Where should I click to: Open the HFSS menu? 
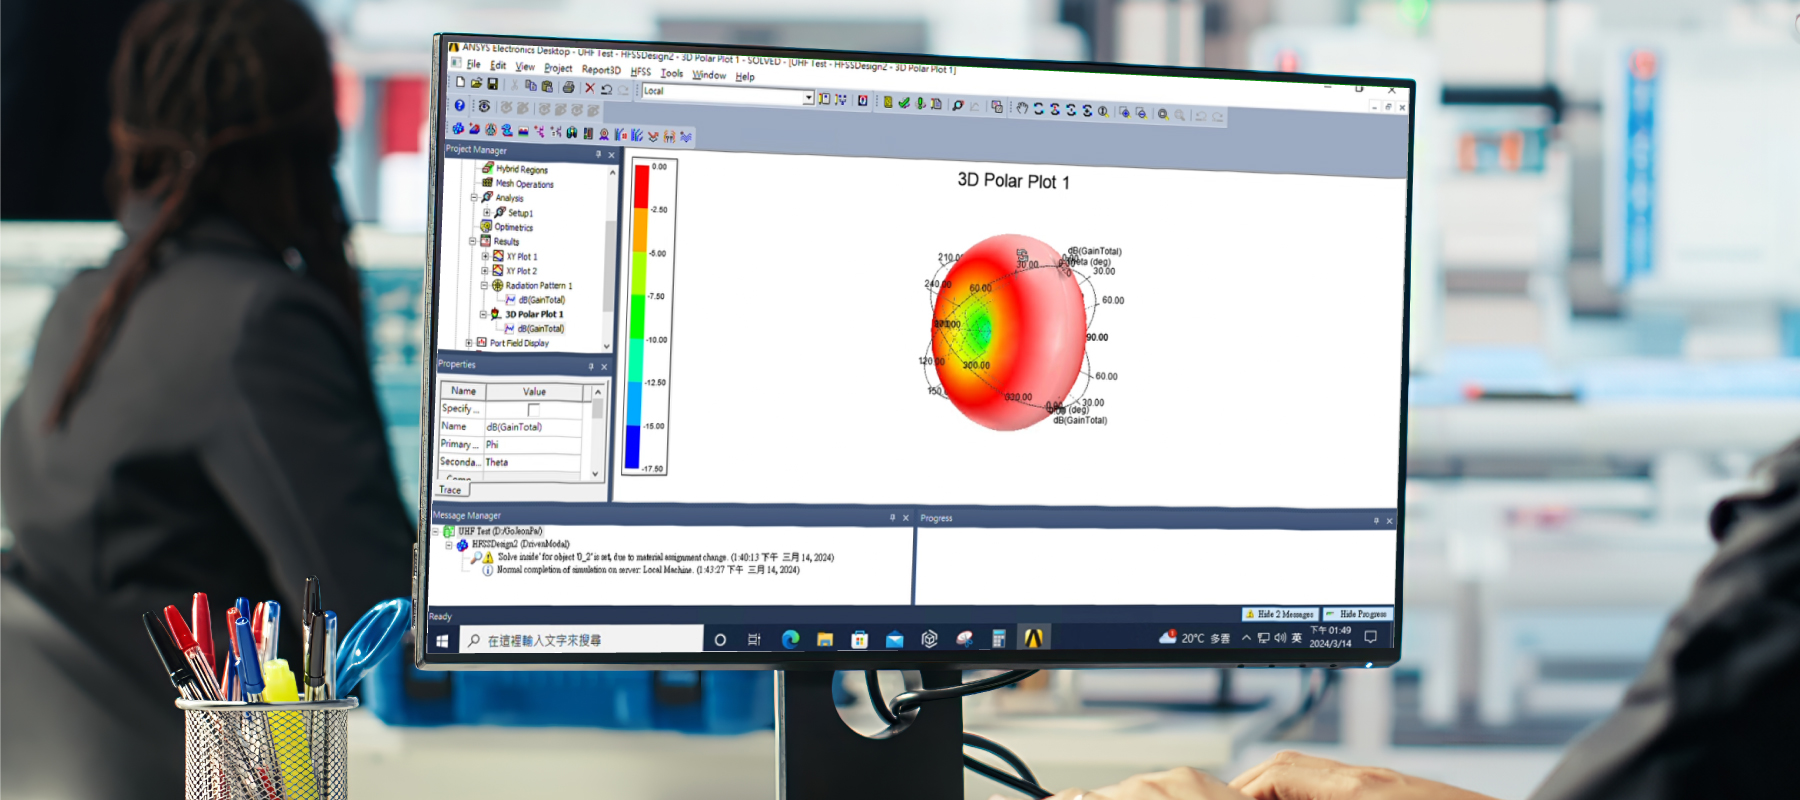pyautogui.click(x=640, y=72)
